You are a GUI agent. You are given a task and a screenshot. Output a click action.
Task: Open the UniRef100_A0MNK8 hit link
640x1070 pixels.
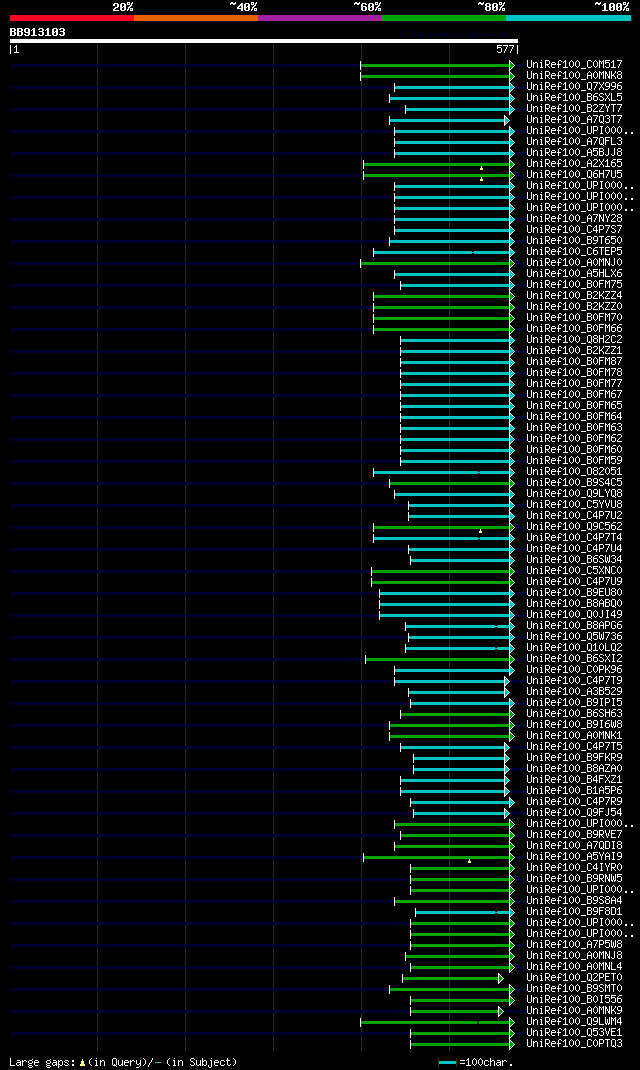(574, 76)
